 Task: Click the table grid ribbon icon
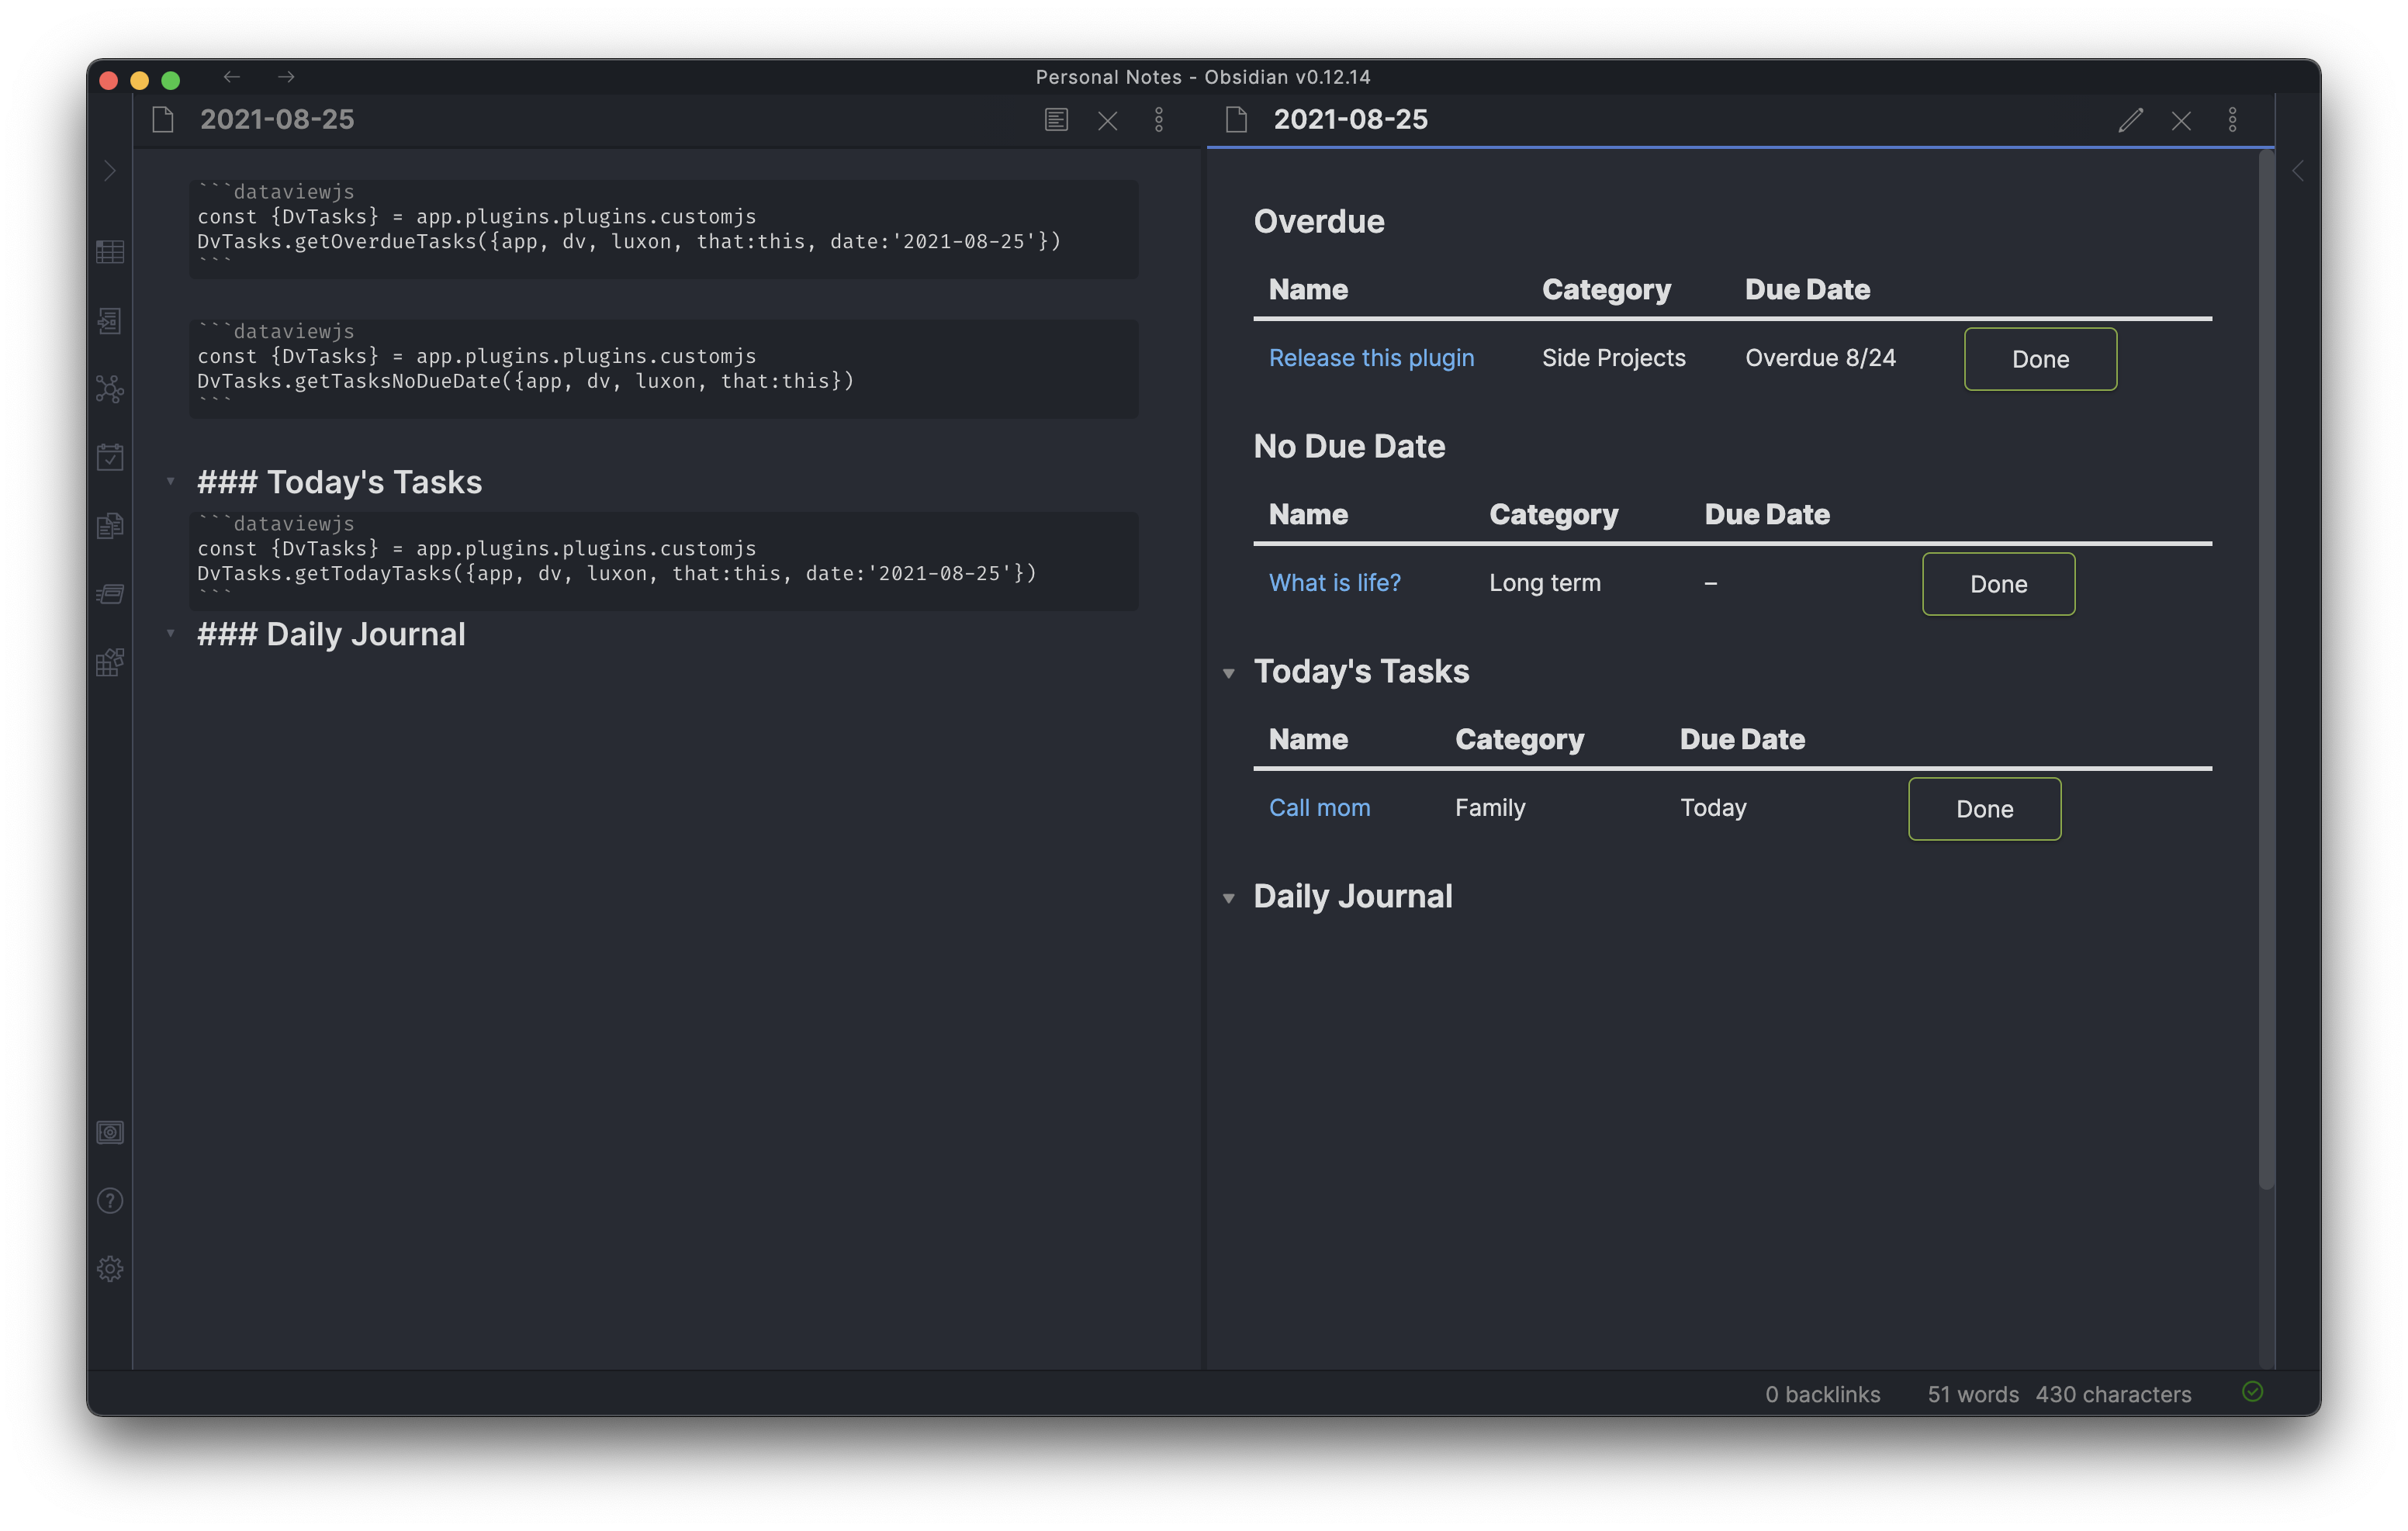[110, 251]
